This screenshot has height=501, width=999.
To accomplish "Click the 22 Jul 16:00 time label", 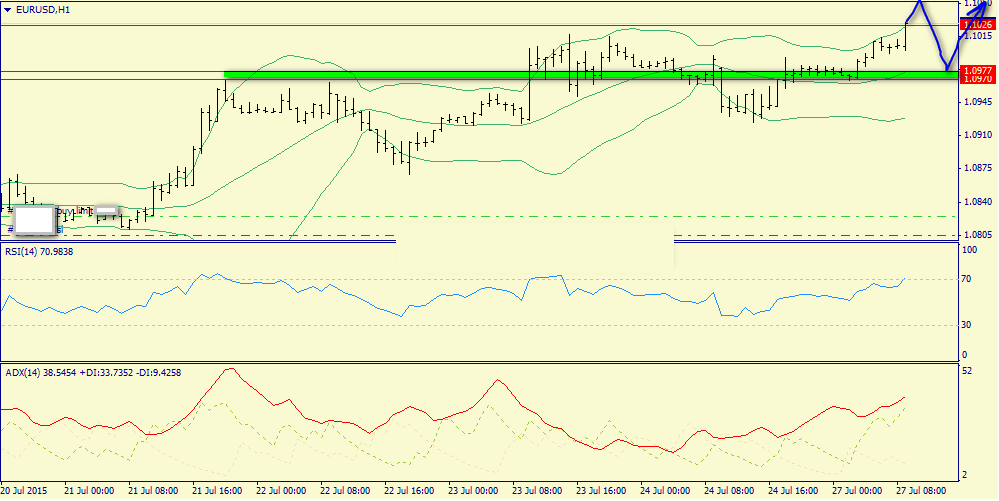I will (x=409, y=491).
